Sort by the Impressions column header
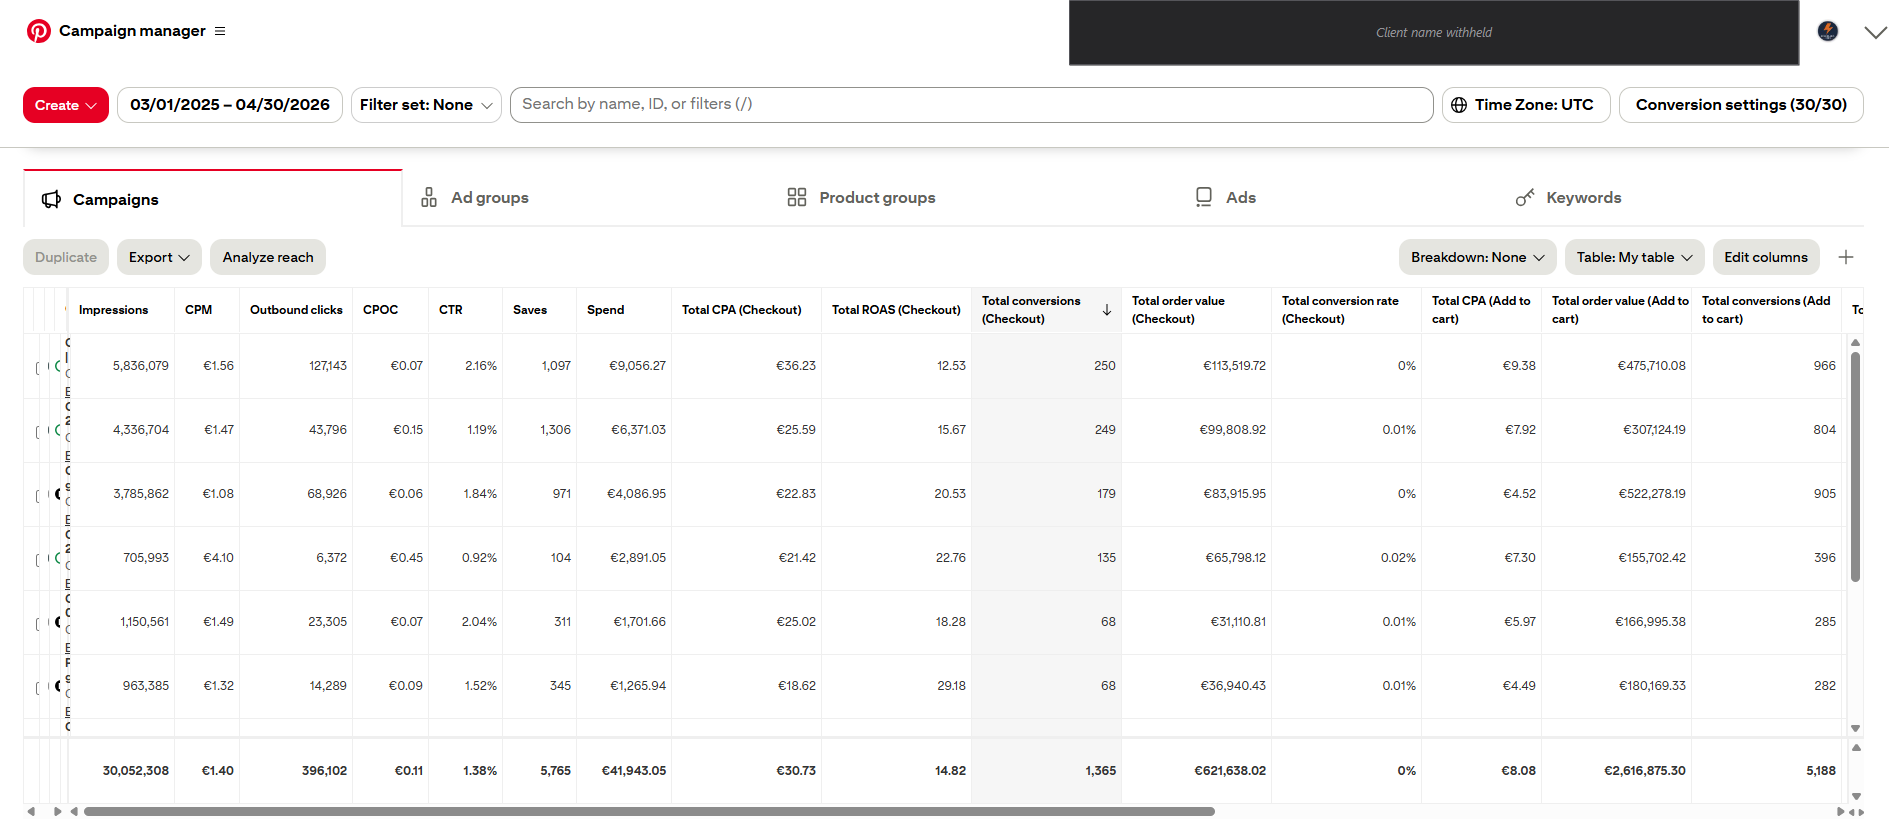 (113, 310)
